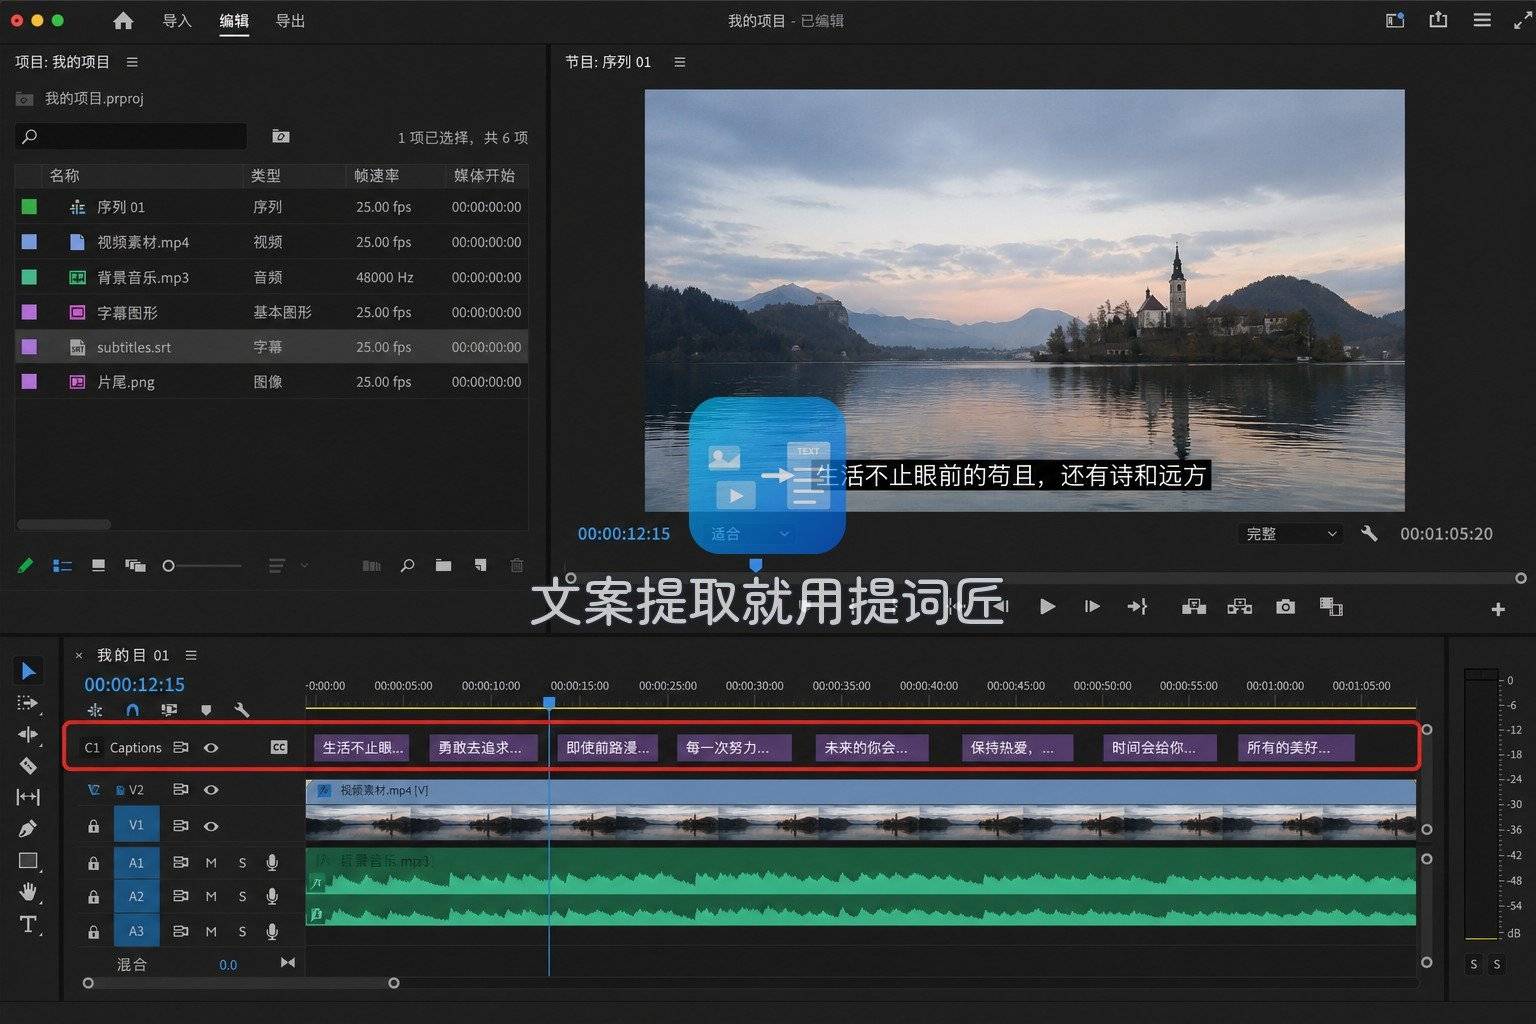
Task: Click the Export Frame camera icon
Action: pyautogui.click(x=1286, y=606)
